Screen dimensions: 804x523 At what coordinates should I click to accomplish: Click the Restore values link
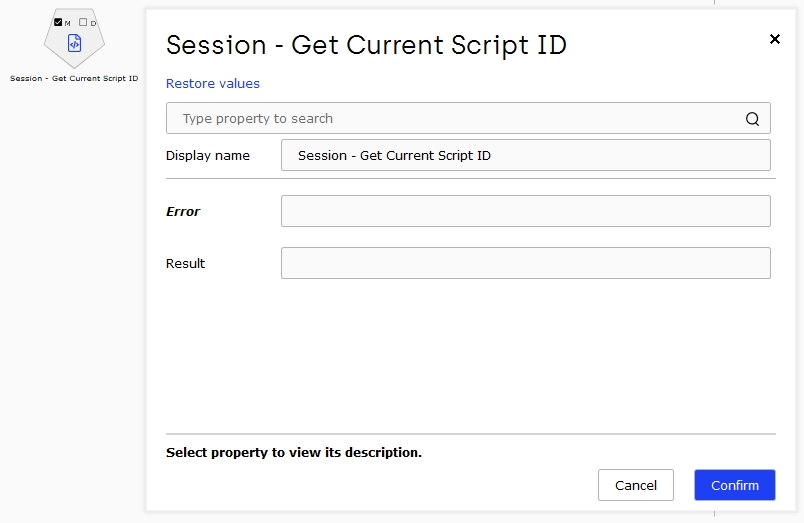213,84
